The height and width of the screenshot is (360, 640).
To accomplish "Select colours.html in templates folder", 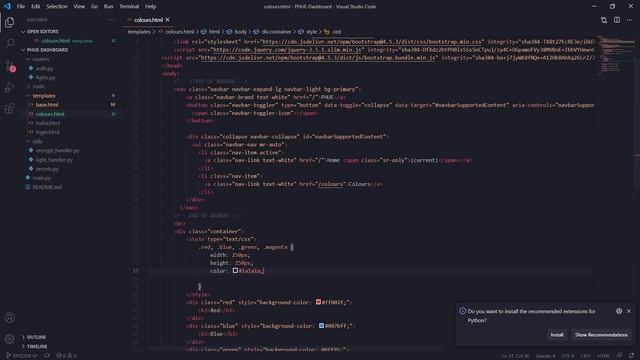I will coord(50,114).
